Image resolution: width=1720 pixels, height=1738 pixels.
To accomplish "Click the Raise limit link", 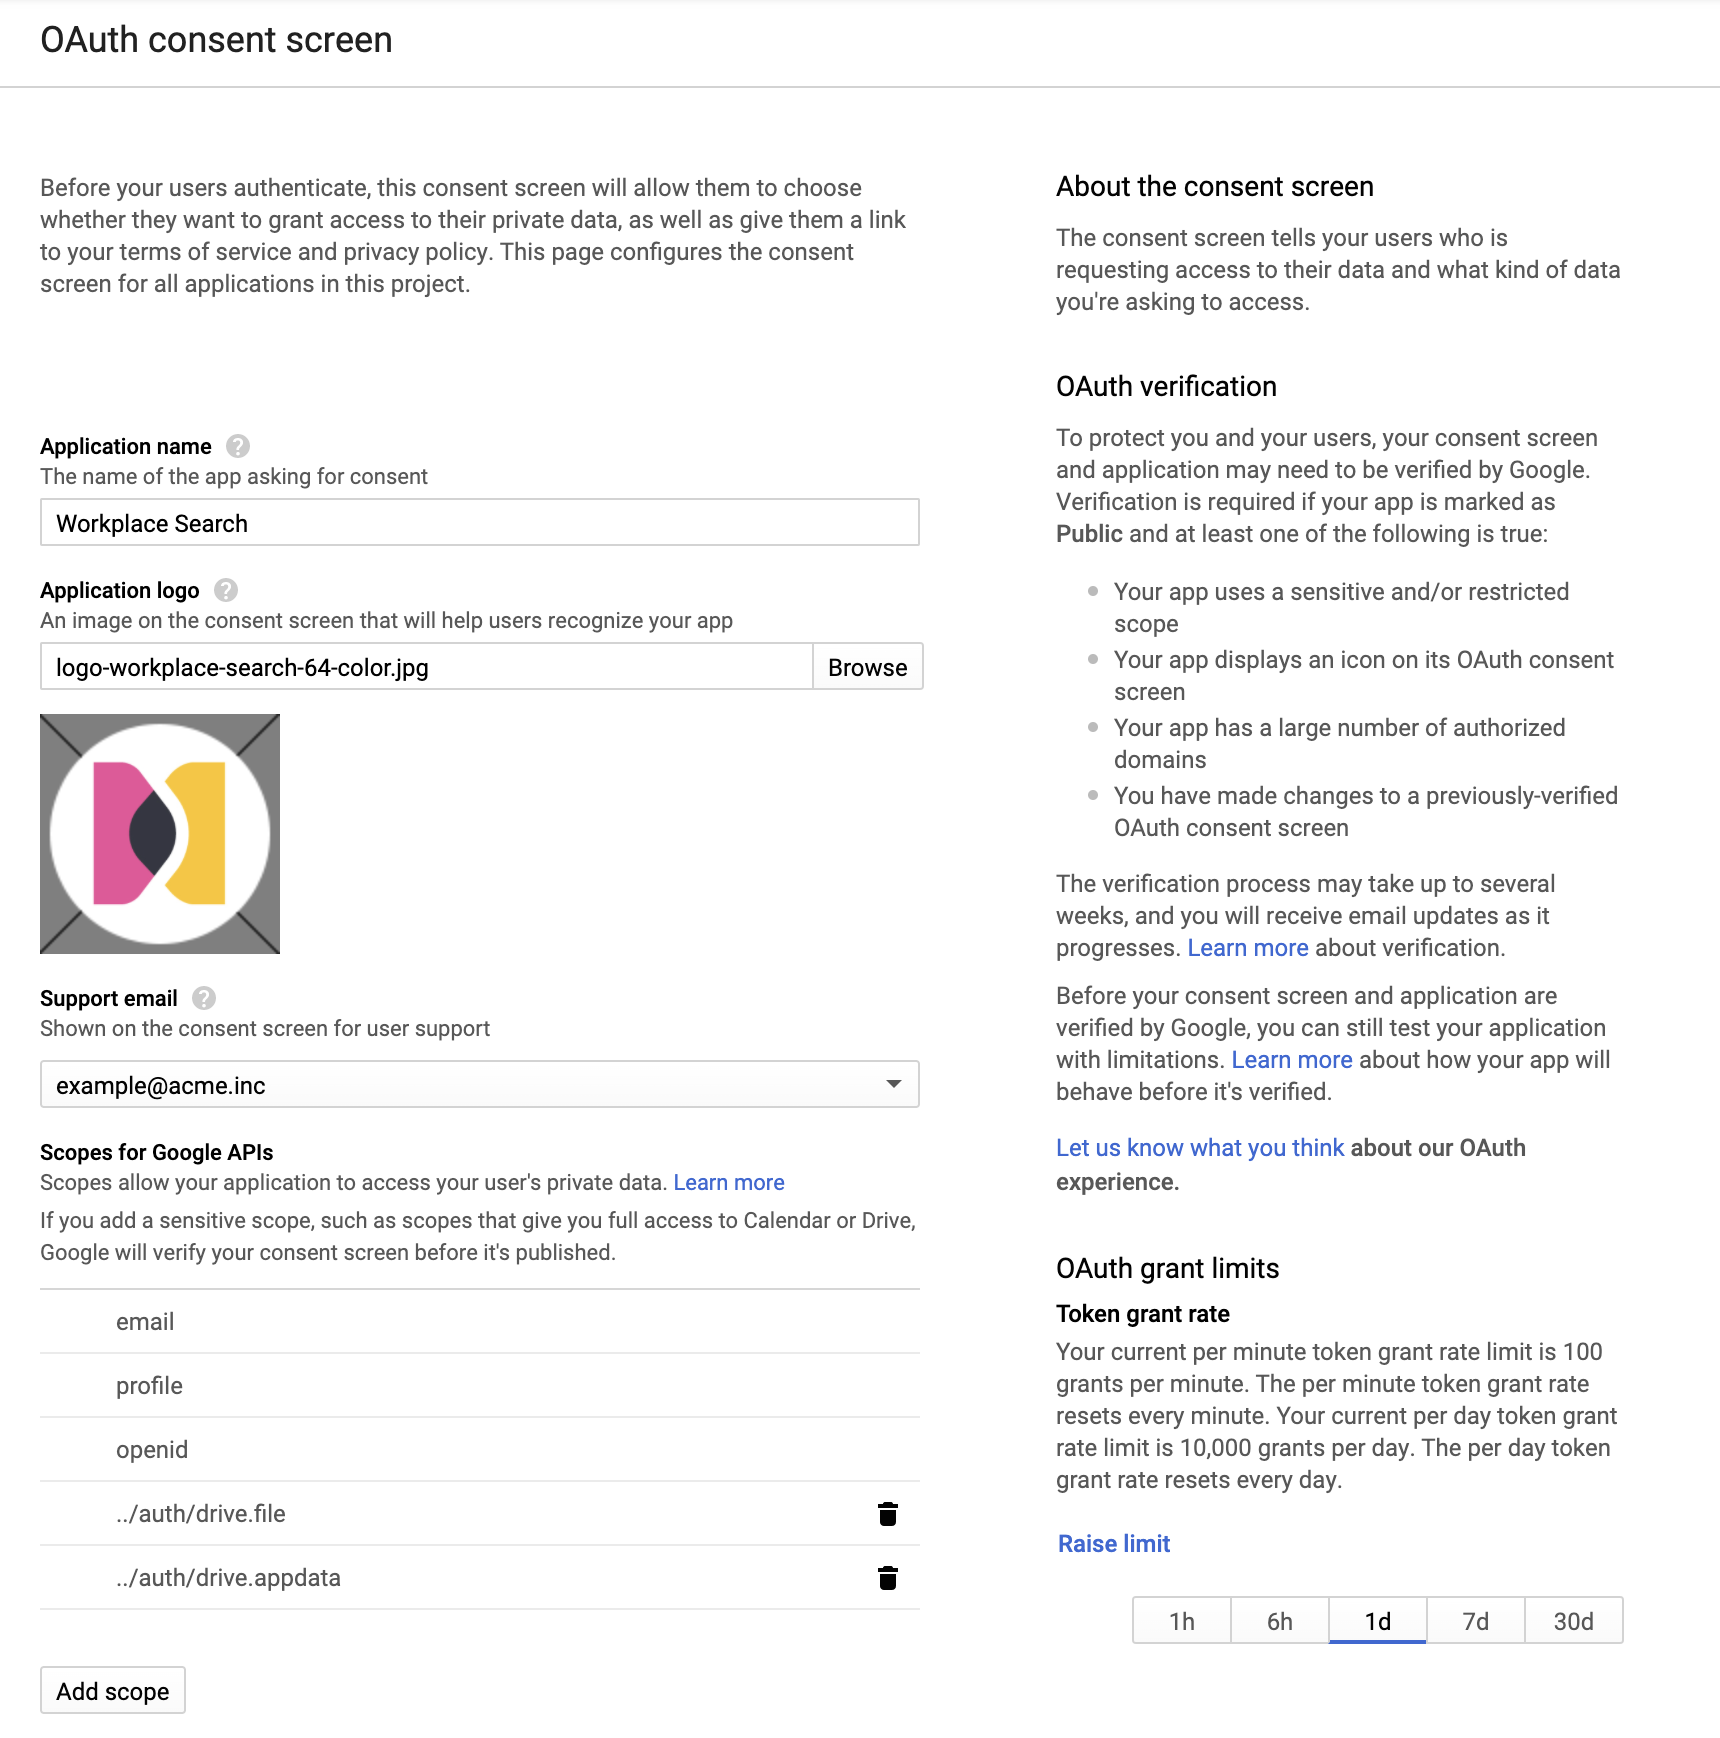I will [1114, 1544].
